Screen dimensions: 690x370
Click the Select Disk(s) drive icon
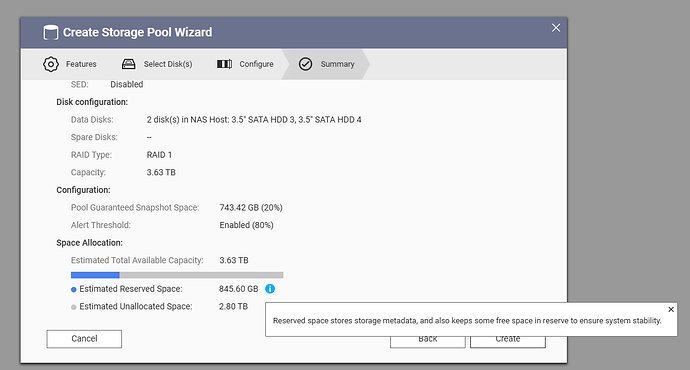128,64
